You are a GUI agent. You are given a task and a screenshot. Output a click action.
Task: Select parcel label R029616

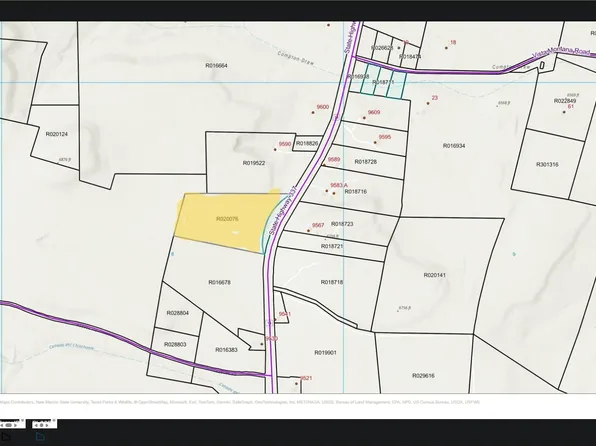tap(423, 376)
